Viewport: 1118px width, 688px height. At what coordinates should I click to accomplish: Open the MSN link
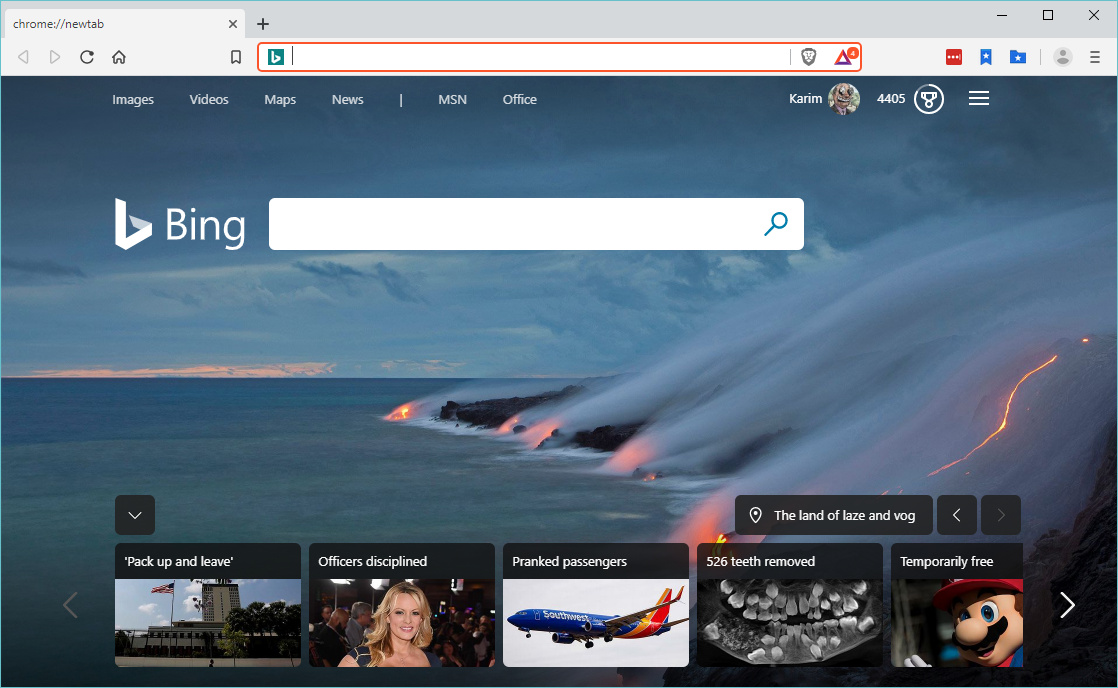(x=452, y=99)
